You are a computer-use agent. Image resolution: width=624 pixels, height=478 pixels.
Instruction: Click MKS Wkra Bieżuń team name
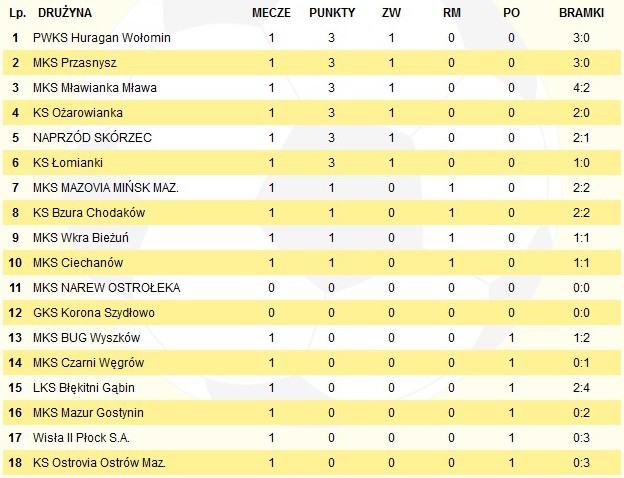click(81, 238)
